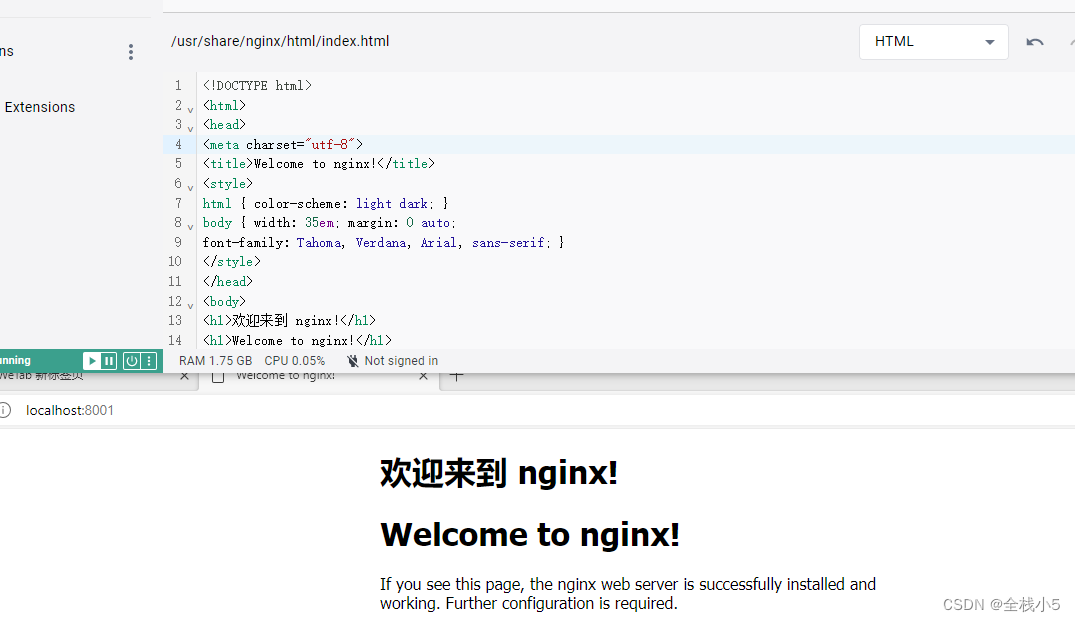Image resolution: width=1075 pixels, height=622 pixels.
Task: Collapse the body rule fold on line 8
Action: click(191, 226)
